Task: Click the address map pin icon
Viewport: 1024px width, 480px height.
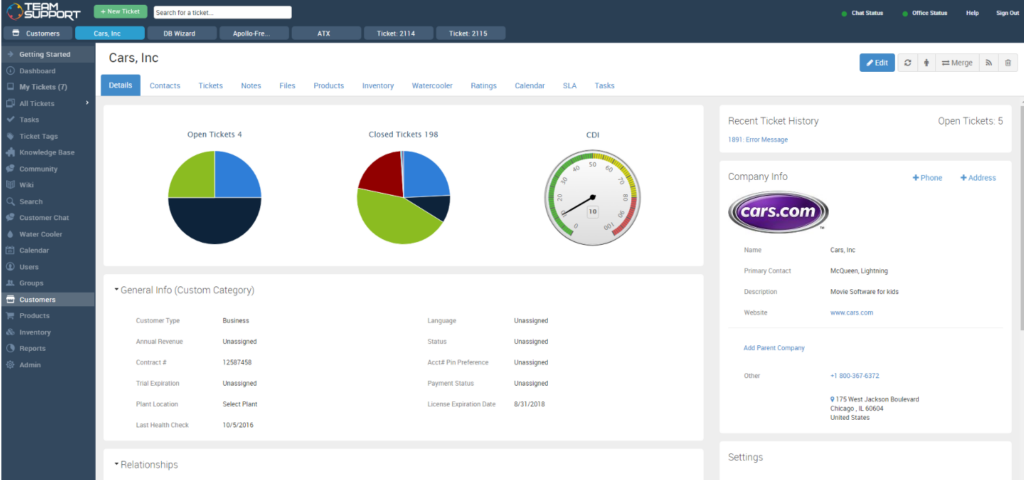Action: tap(832, 399)
